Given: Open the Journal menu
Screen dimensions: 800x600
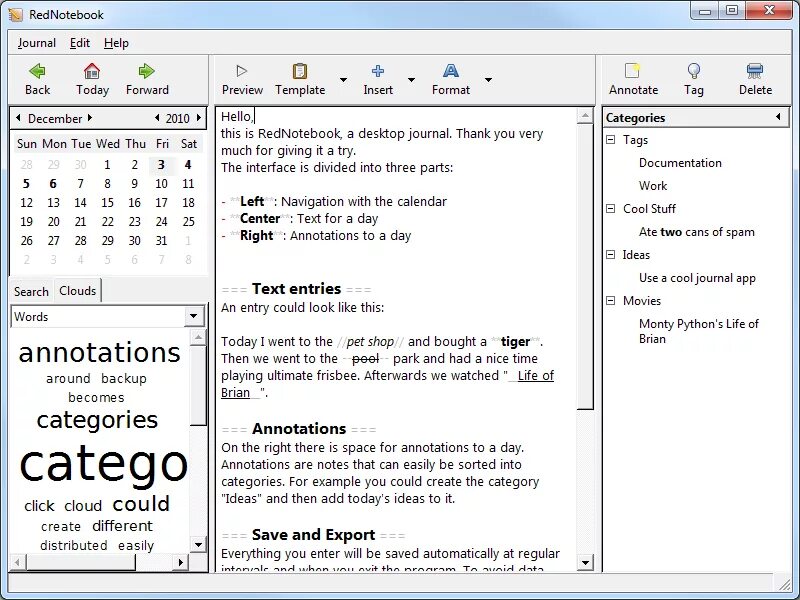Looking at the screenshot, I should coord(37,43).
